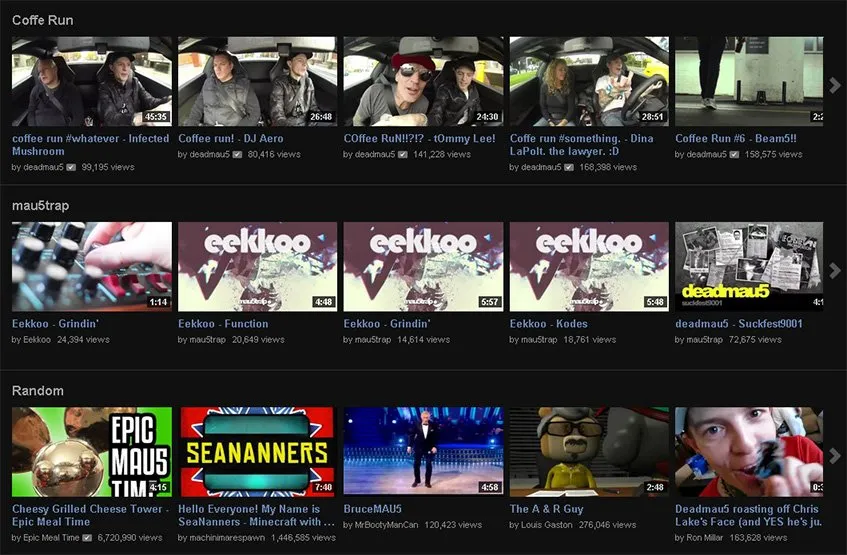Open 'Cheesy Grilled Cheese Tower' title link
Viewport: 847px width, 555px height.
tap(90, 516)
